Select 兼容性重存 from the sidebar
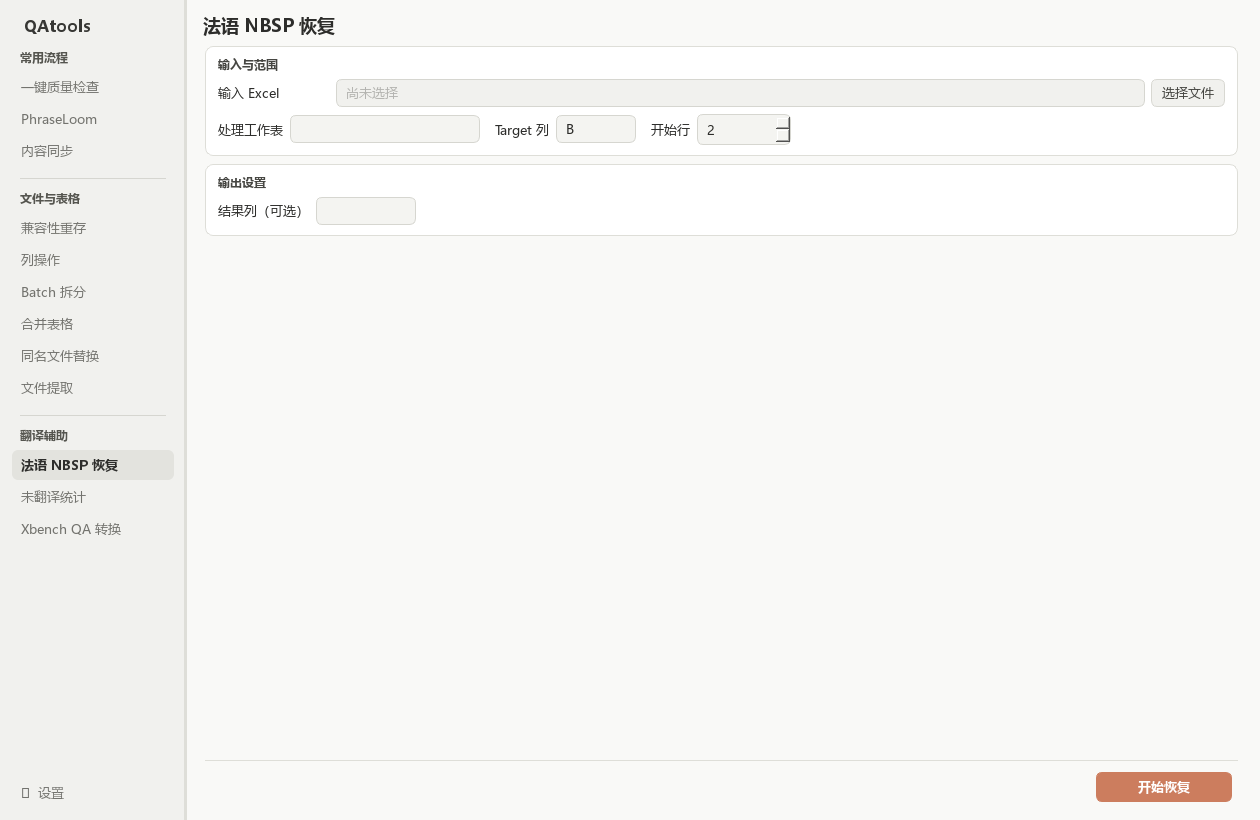This screenshot has width=1260, height=820. point(93,228)
